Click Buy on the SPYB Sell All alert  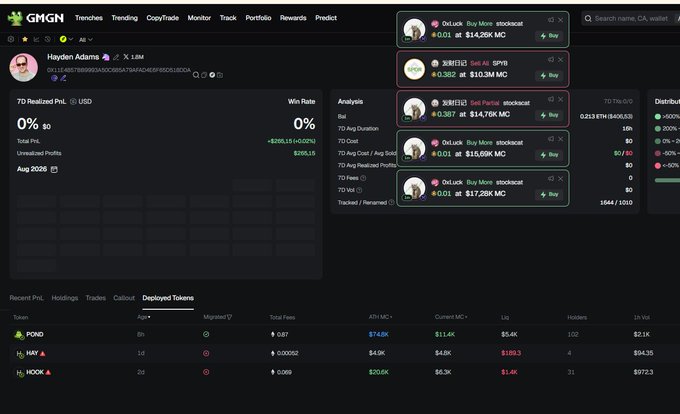(549, 75)
